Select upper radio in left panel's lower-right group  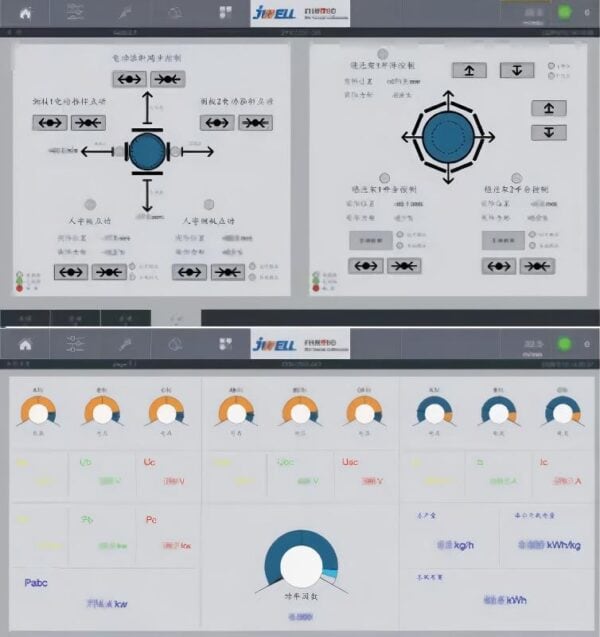pyautogui.click(x=252, y=266)
